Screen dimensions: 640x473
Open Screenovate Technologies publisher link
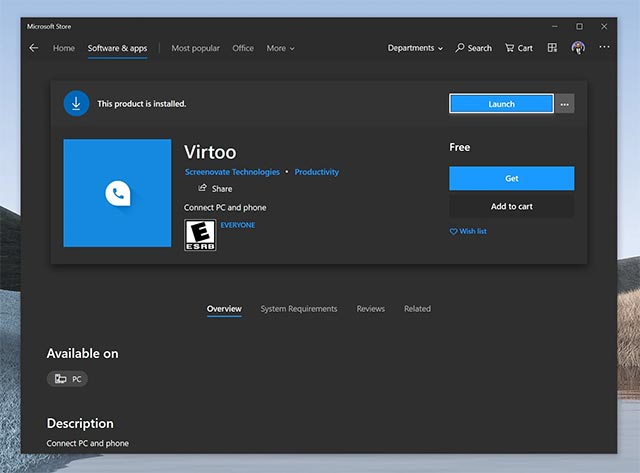(x=232, y=172)
